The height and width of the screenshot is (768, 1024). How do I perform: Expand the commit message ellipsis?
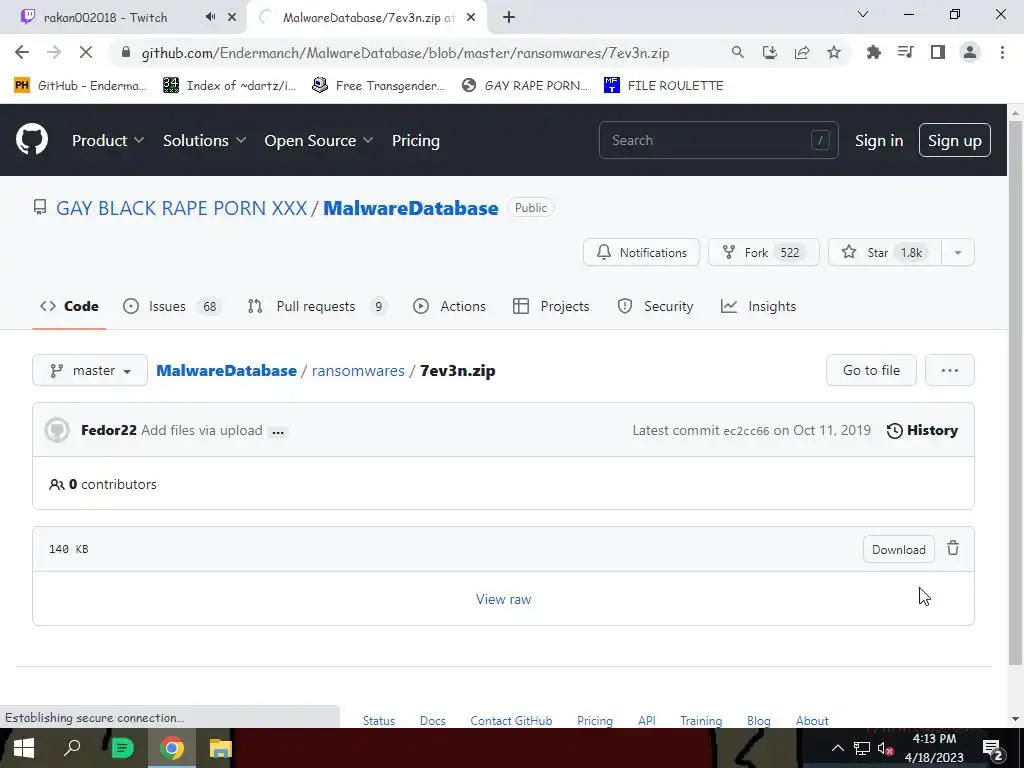(278, 432)
